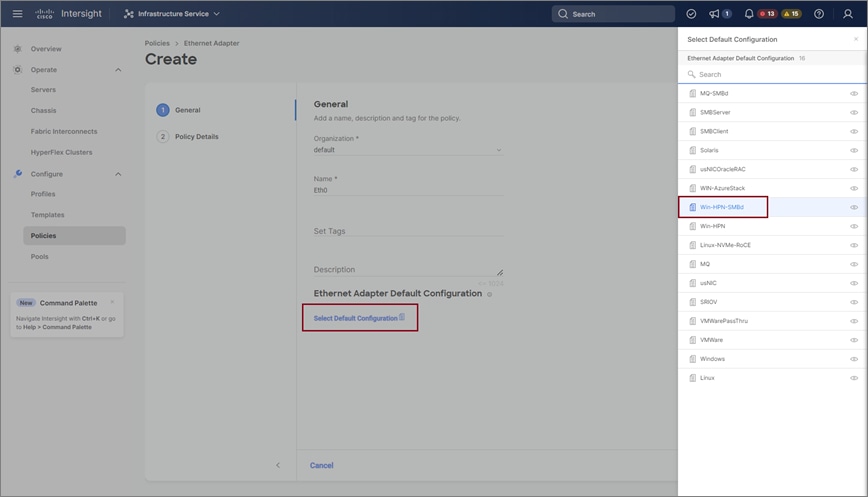Viewport: 868px width, 497px height.
Task: Open HyperFlex Clusters in the sidebar
Action: pos(61,152)
